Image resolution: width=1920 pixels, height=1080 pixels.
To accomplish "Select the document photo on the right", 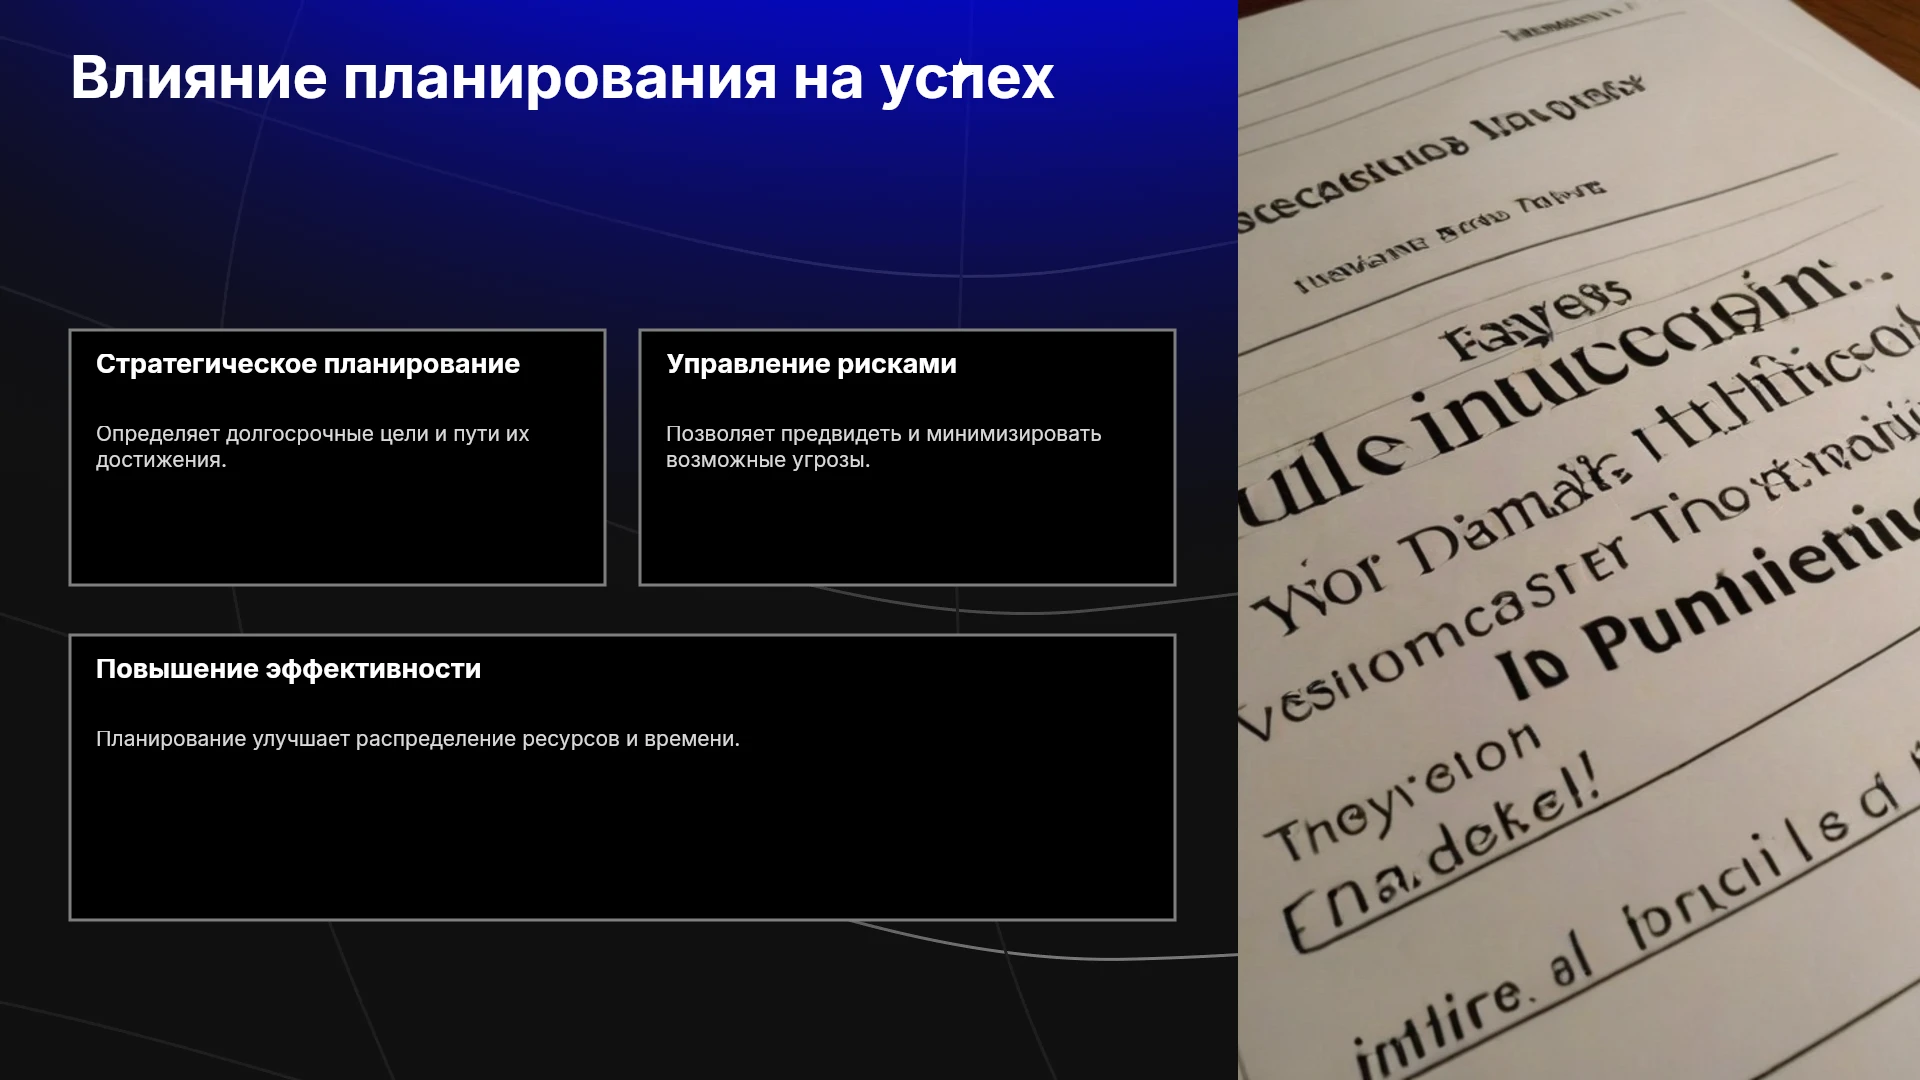I will (1579, 540).
